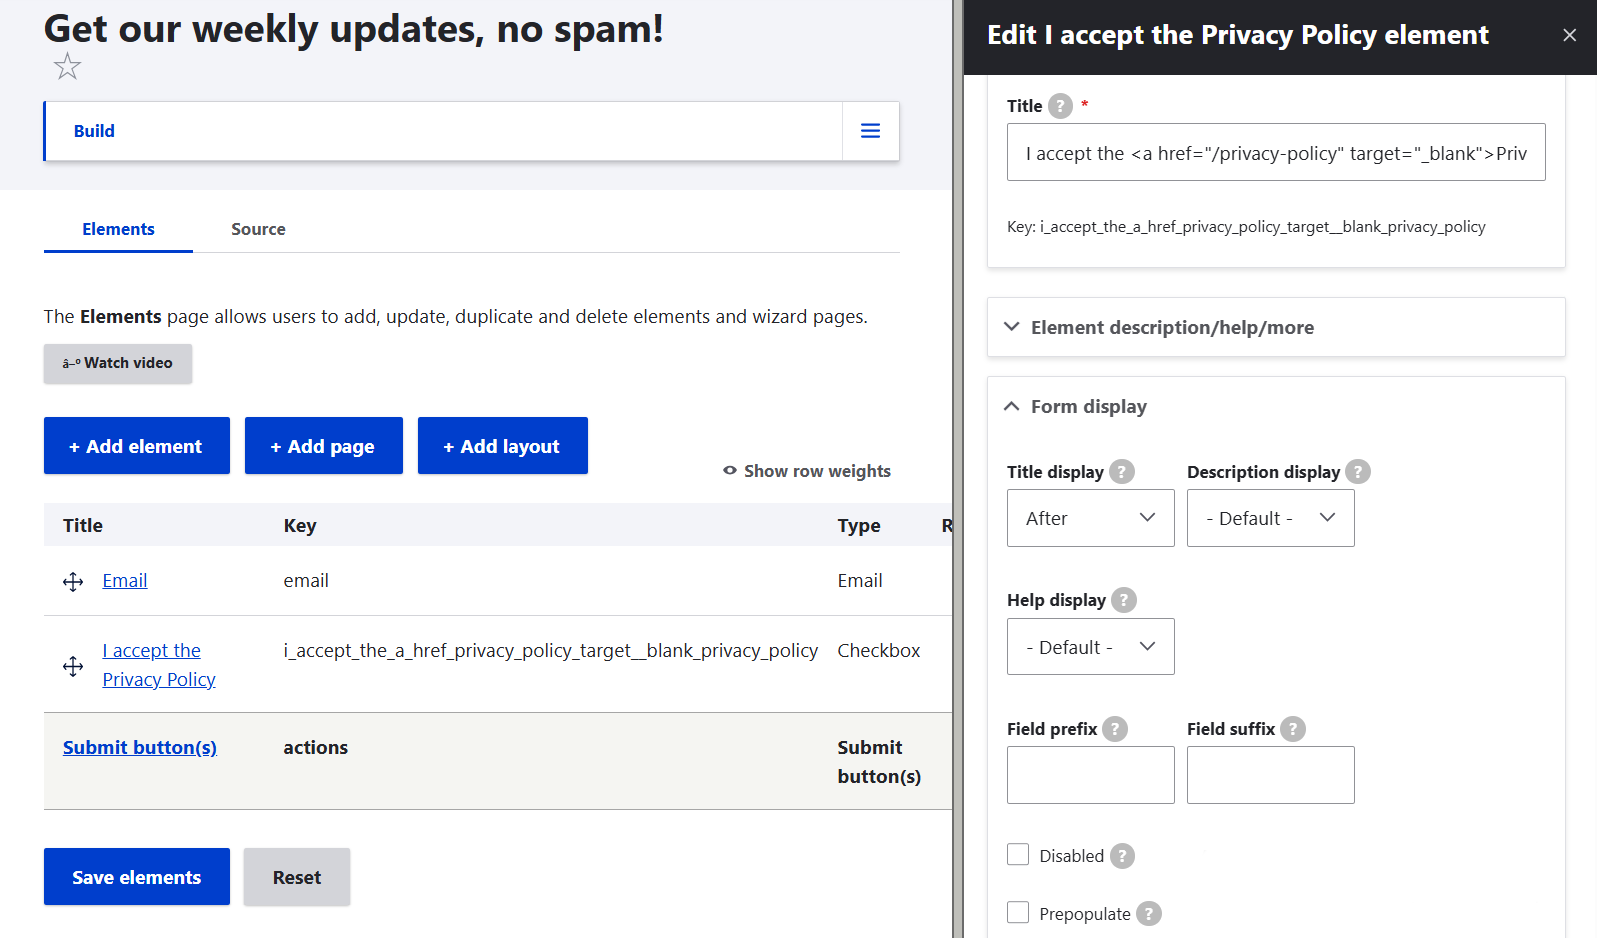
Task: Open the Submit button(s) link
Action: click(x=140, y=748)
